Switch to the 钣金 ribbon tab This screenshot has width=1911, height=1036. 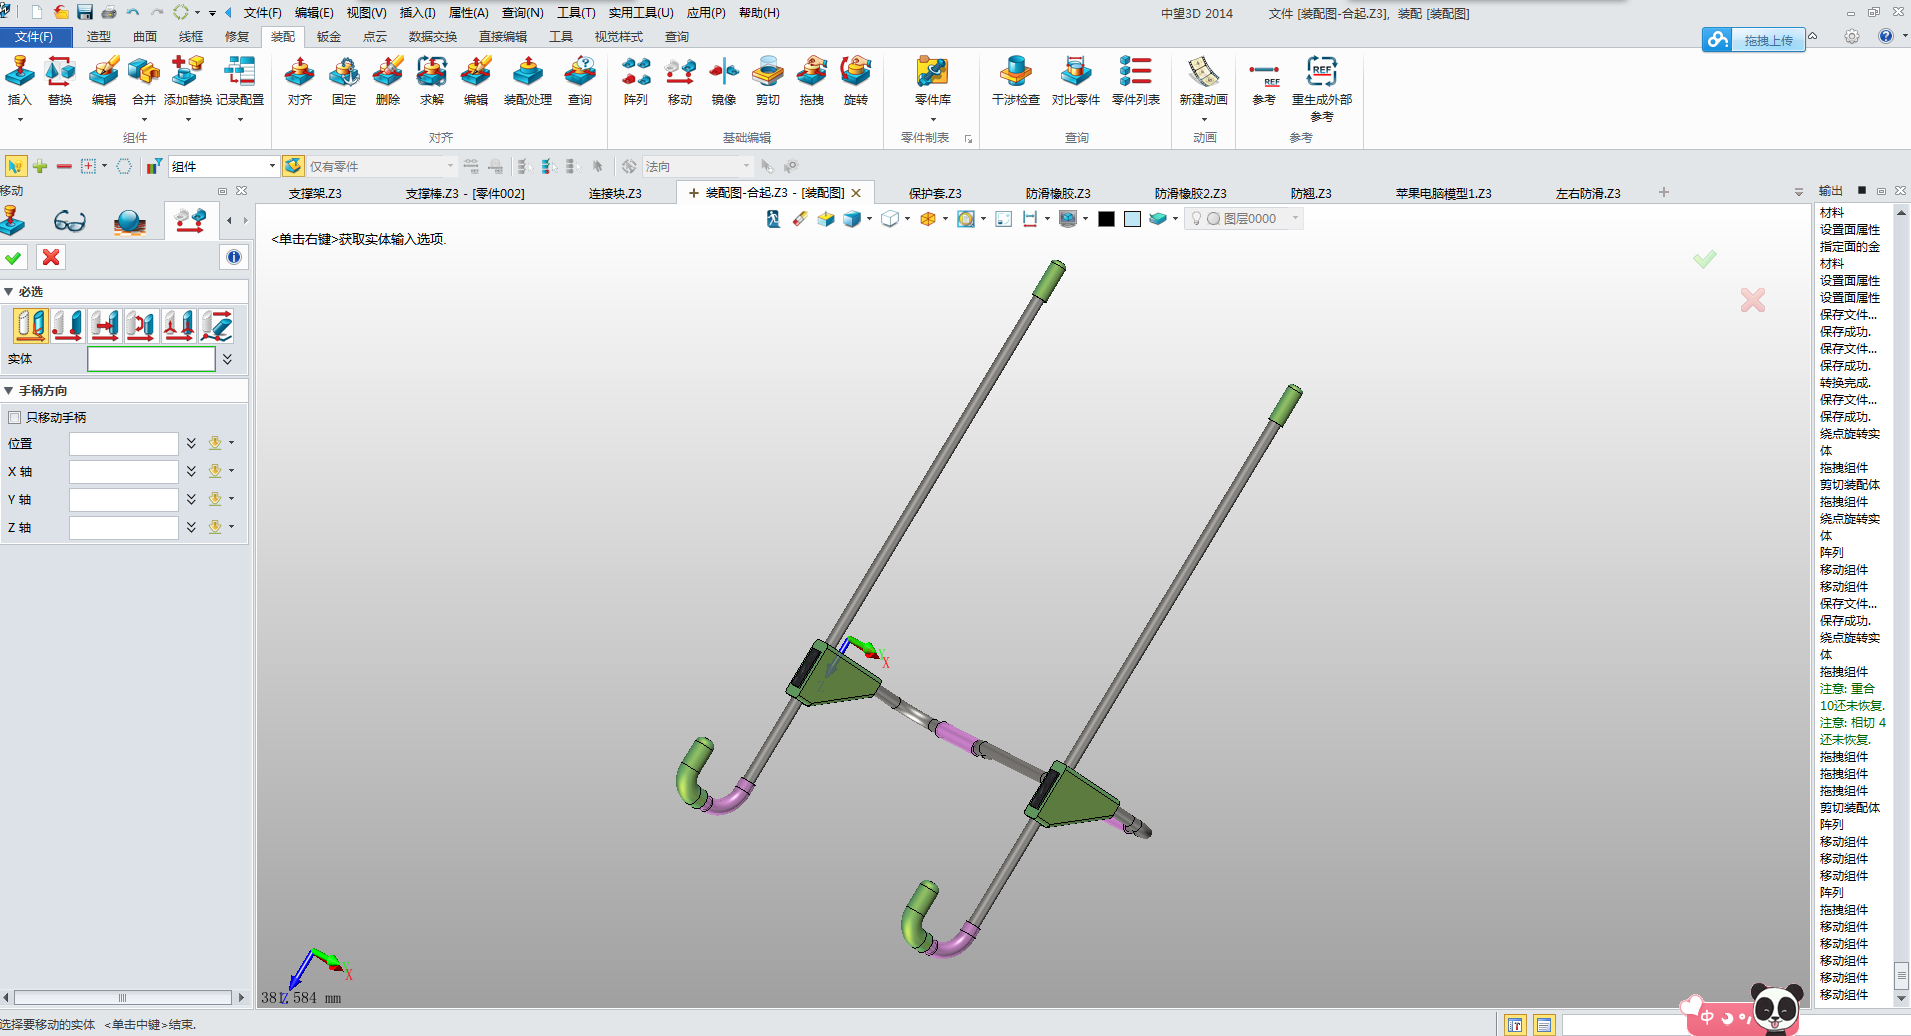point(329,37)
